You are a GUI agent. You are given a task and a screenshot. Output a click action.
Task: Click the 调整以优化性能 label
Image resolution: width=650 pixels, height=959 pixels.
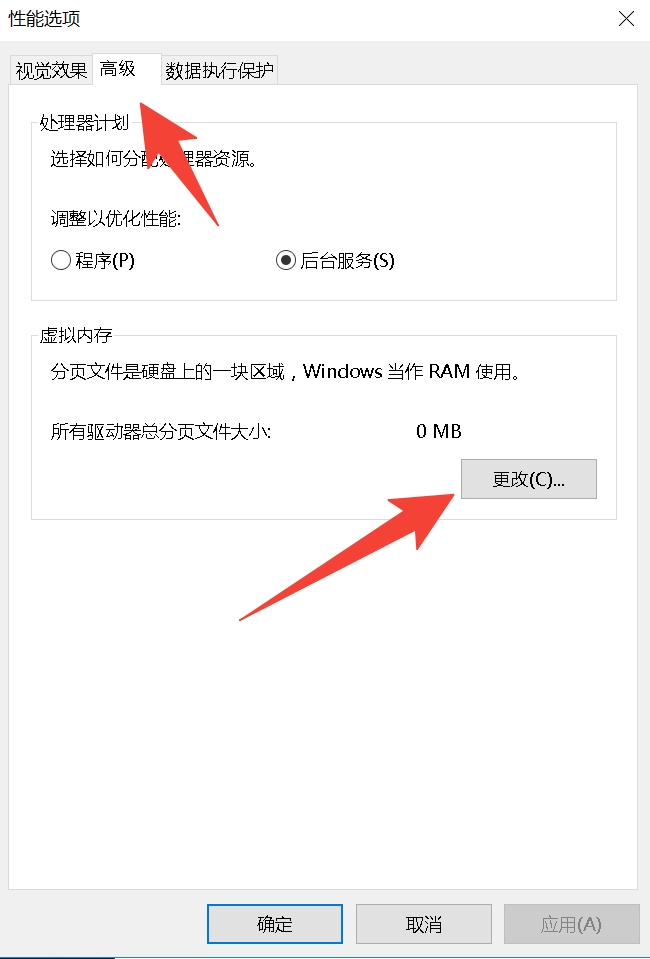pos(116,218)
